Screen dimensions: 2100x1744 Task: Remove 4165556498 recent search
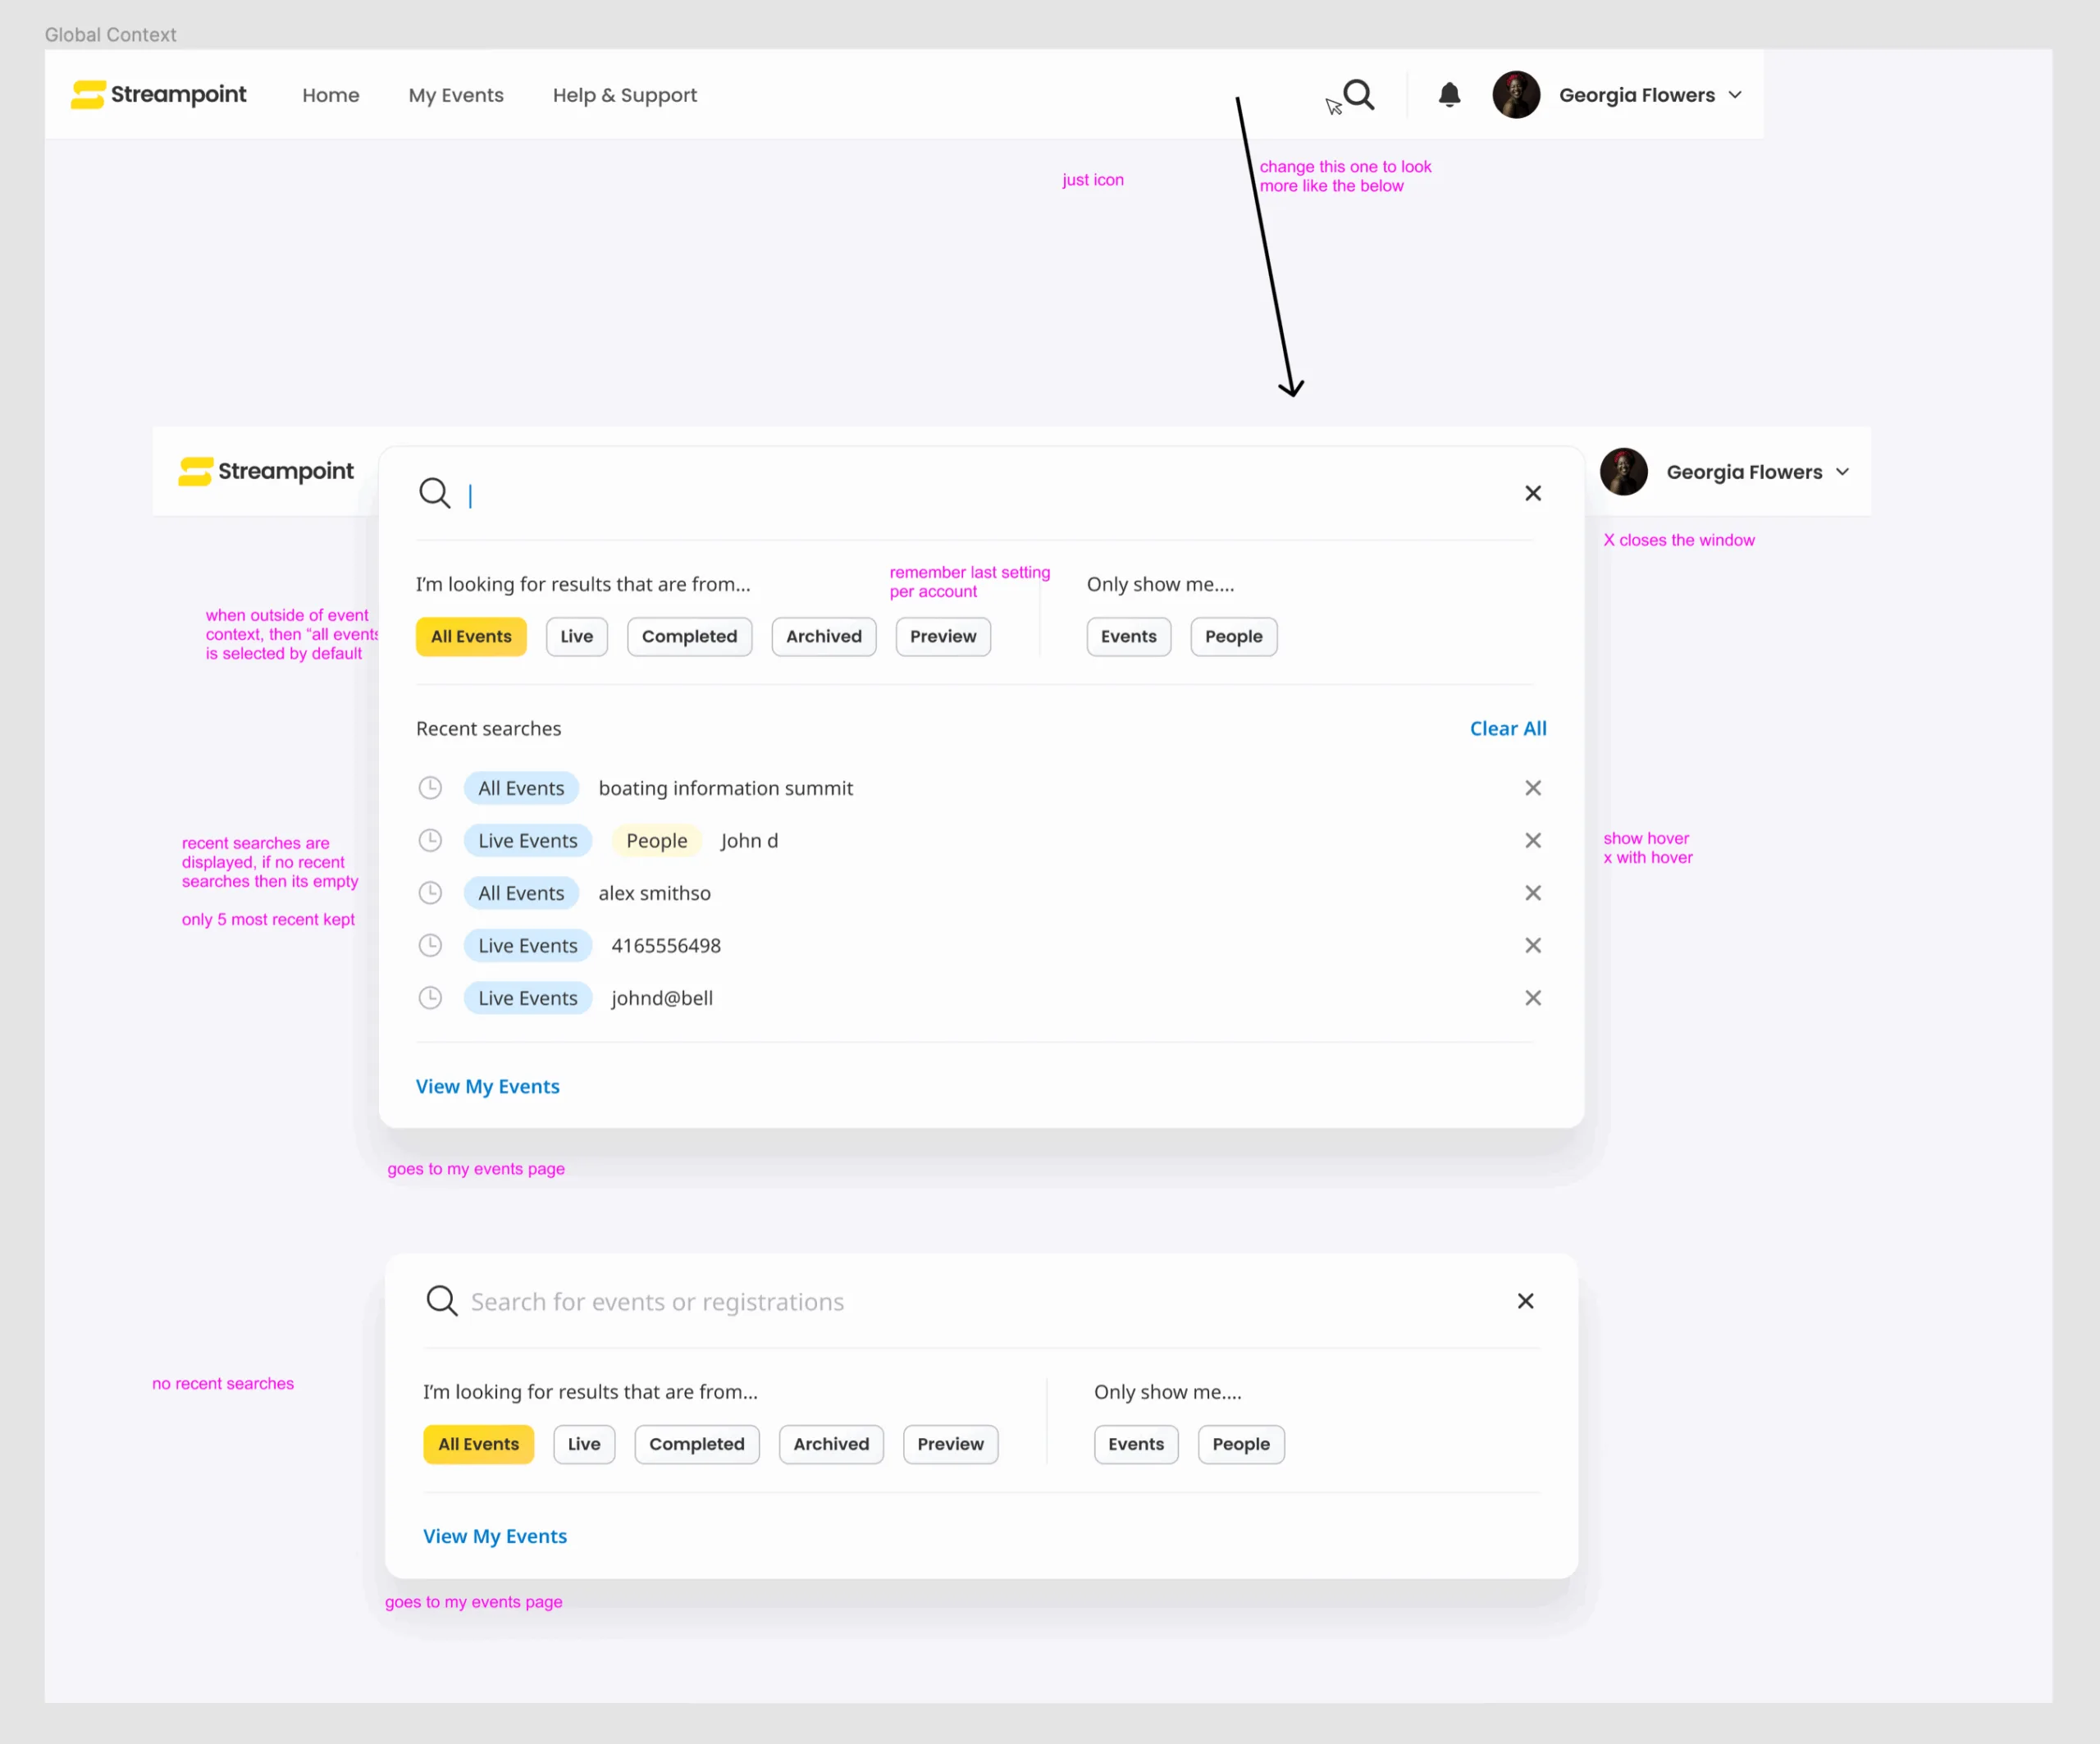[1533, 946]
